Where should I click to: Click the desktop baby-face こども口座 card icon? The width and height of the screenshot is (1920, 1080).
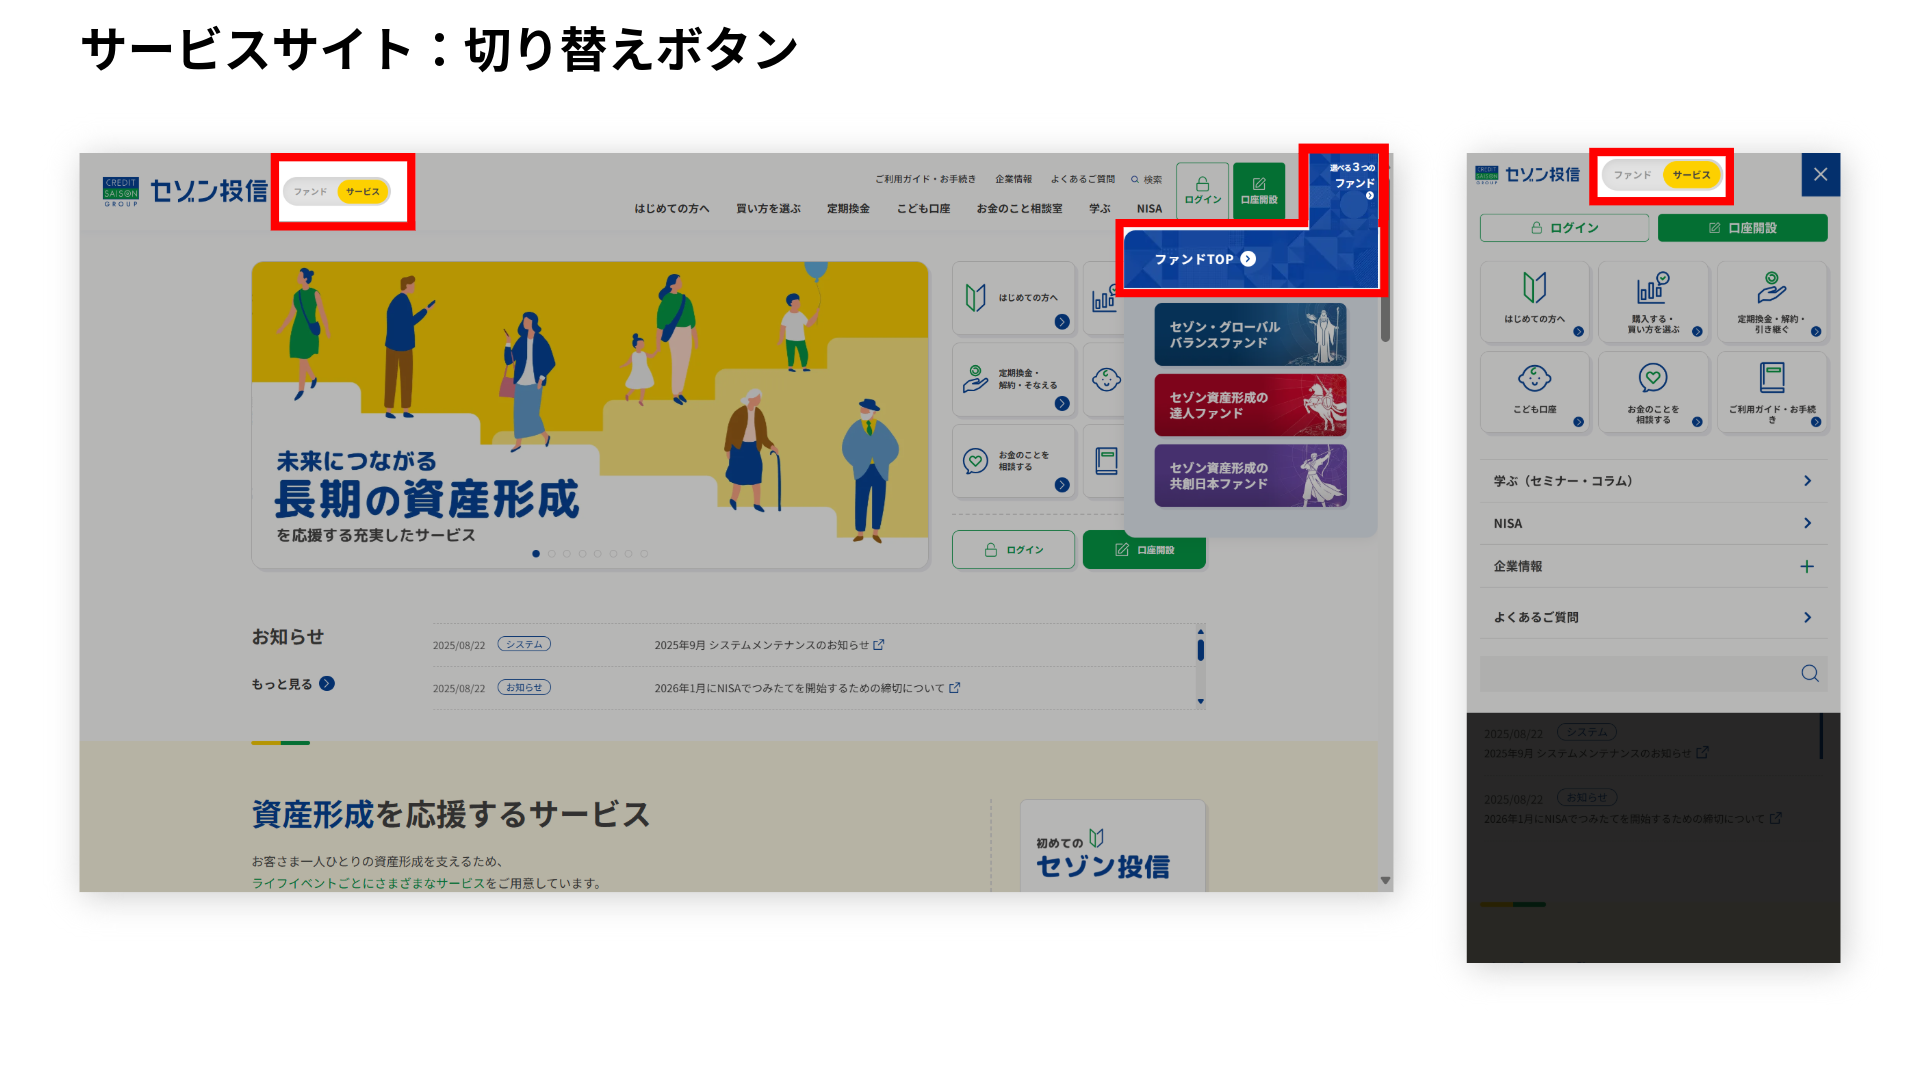point(1106,380)
